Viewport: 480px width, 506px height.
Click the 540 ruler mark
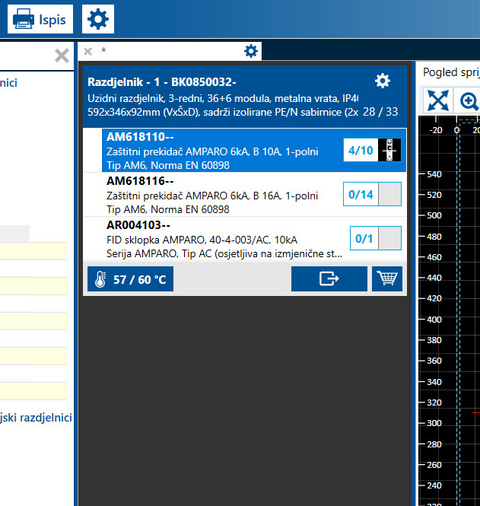pyautogui.click(x=434, y=174)
